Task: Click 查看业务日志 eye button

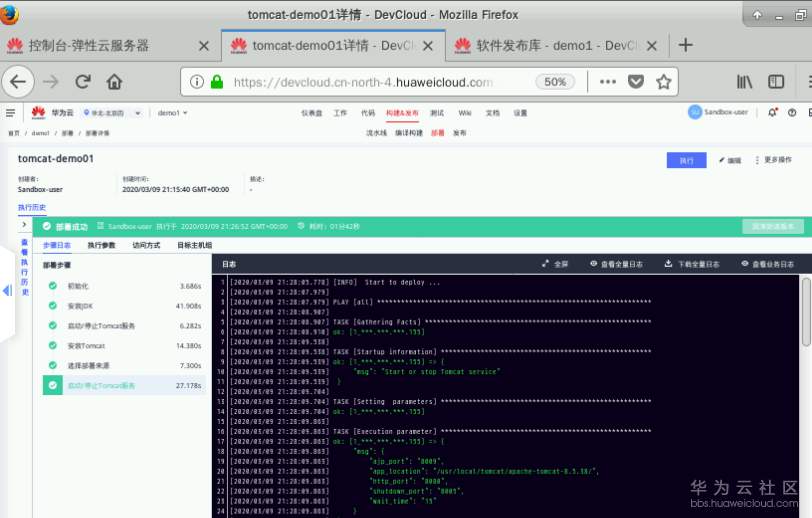Action: tap(767, 264)
